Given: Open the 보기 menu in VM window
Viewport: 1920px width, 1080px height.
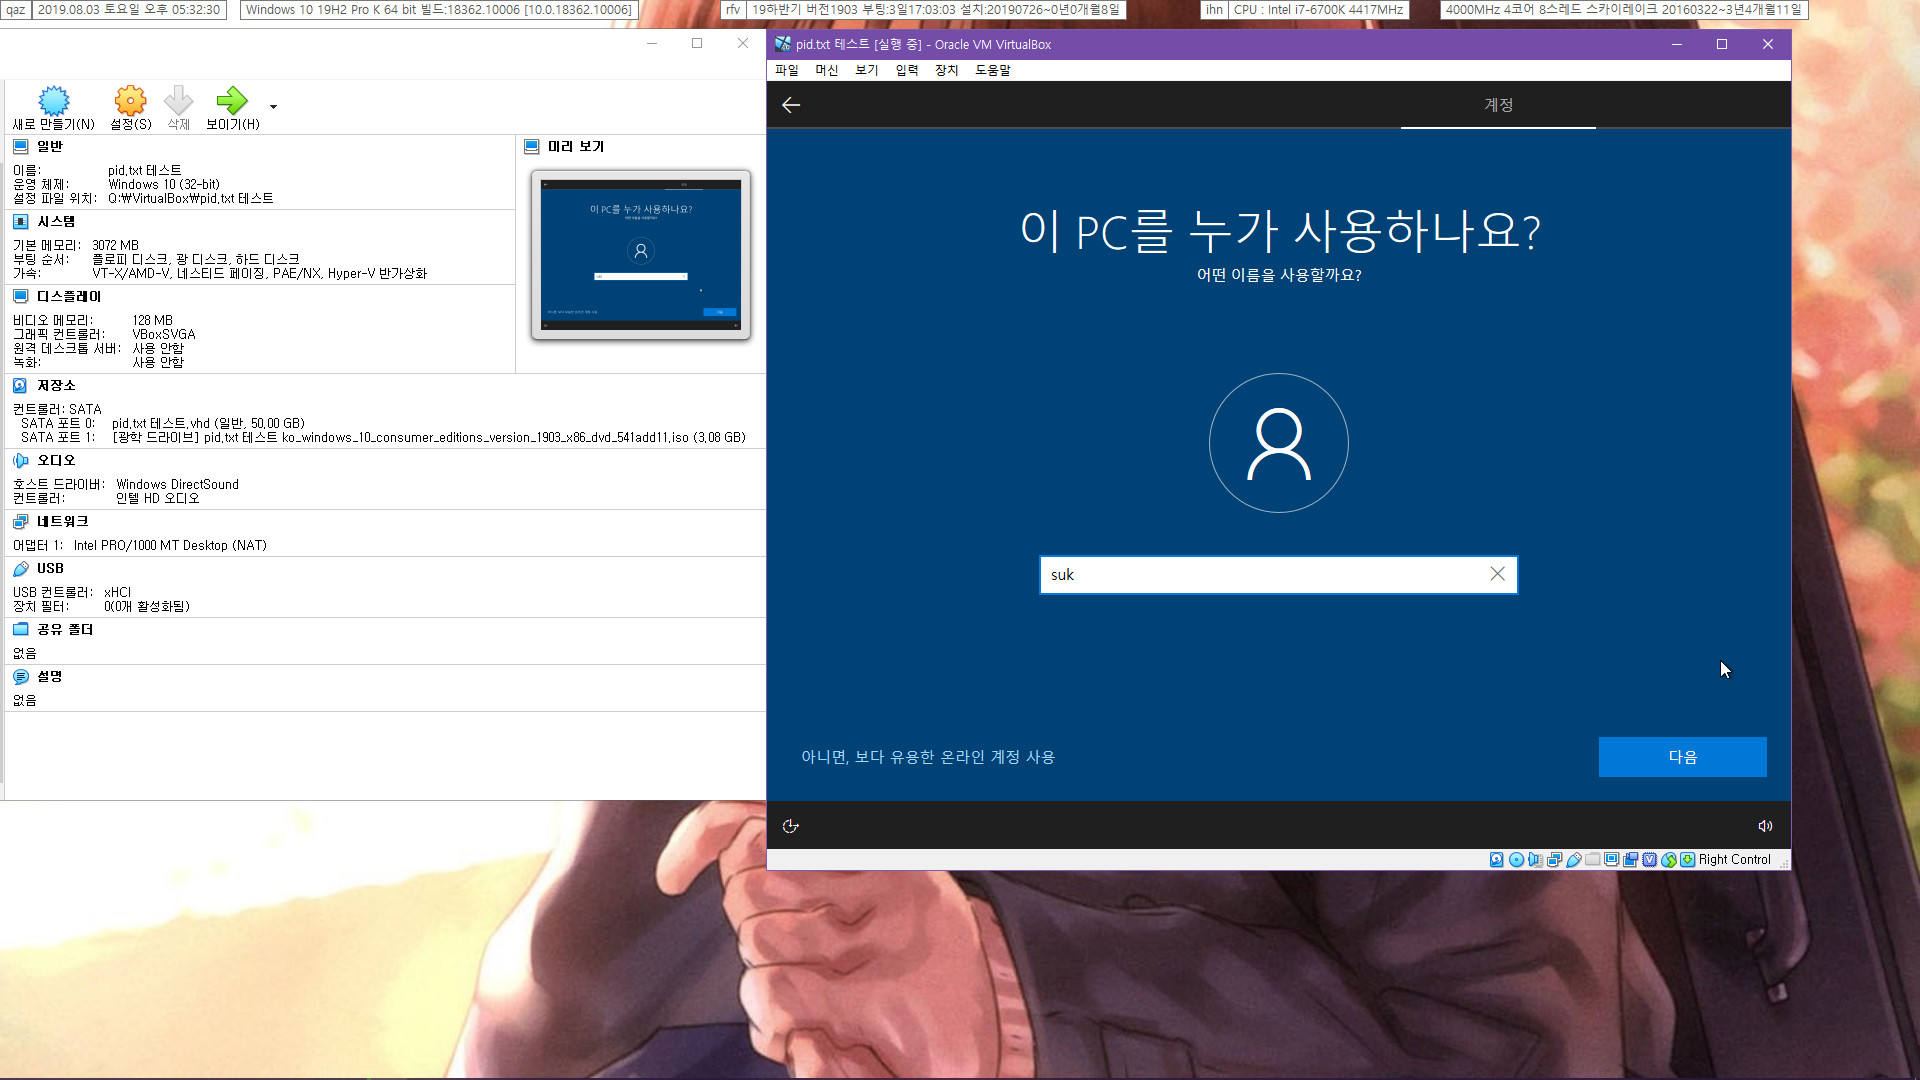Looking at the screenshot, I should coord(867,70).
